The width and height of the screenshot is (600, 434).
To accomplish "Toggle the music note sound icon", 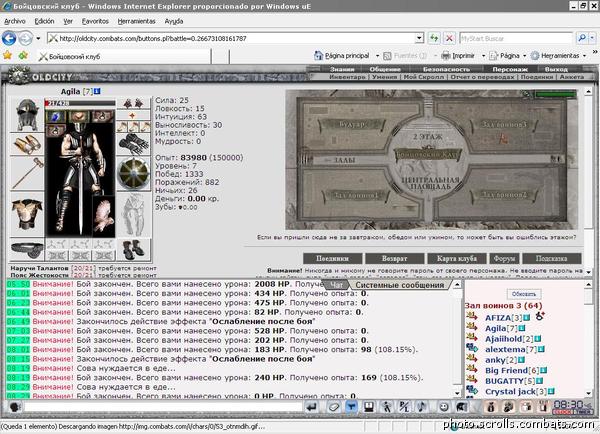I will [422, 406].
